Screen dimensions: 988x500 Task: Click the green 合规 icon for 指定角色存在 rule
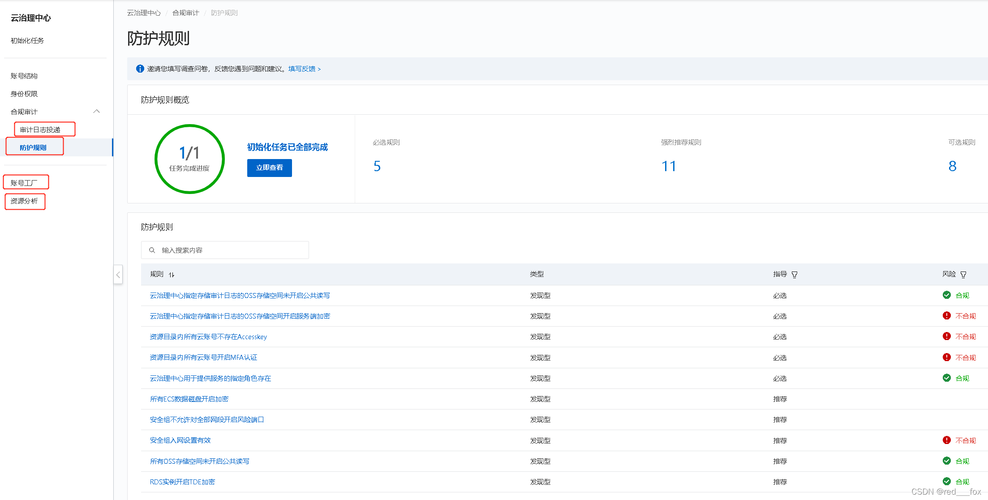pos(946,378)
